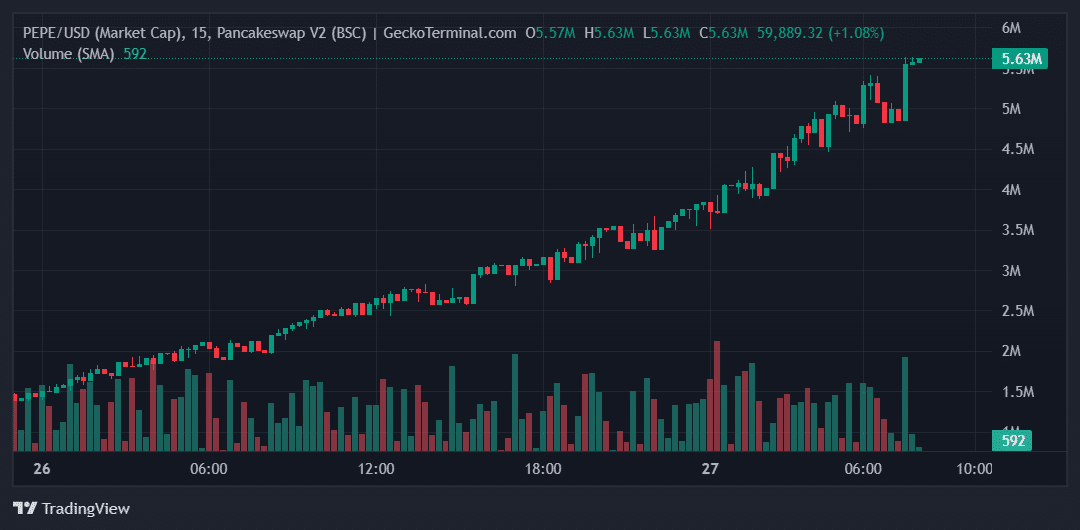Click the 26 date label on time axis
This screenshot has width=1080, height=530.
point(42,469)
